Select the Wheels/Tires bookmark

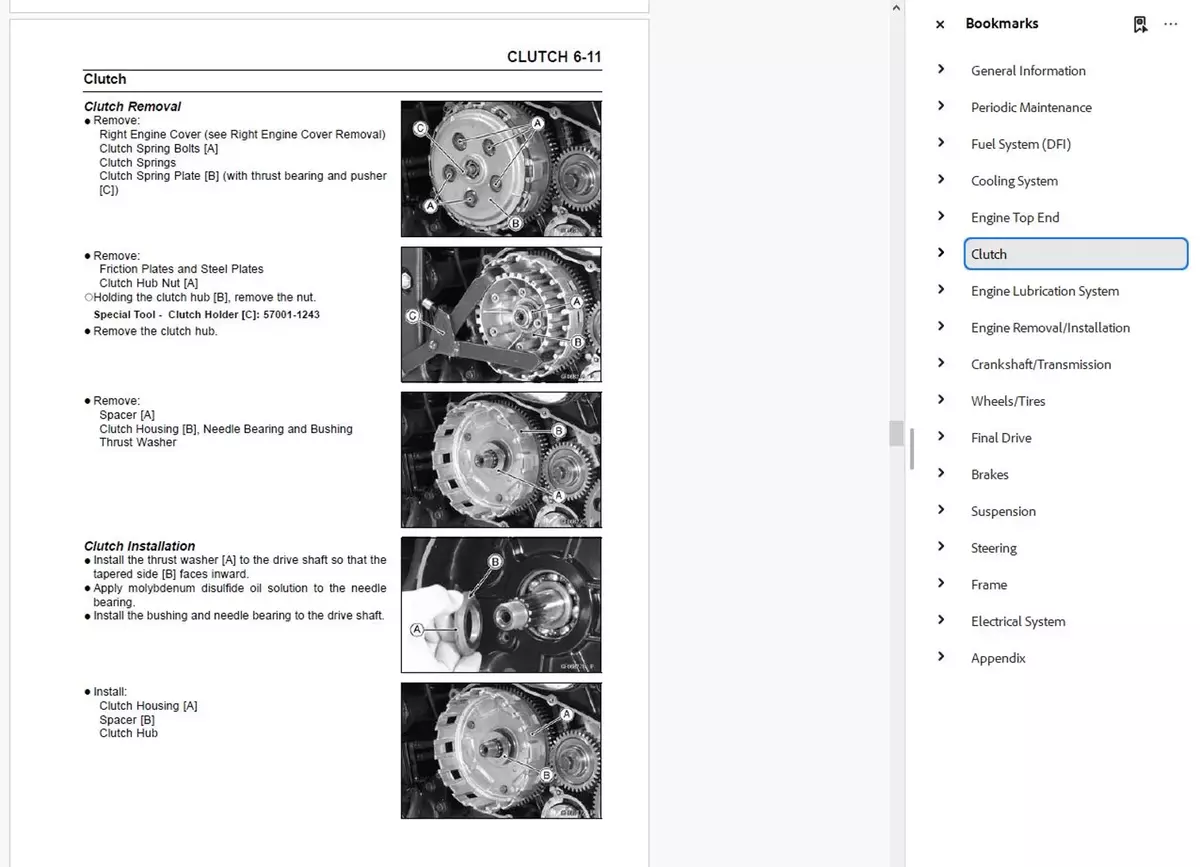1008,401
